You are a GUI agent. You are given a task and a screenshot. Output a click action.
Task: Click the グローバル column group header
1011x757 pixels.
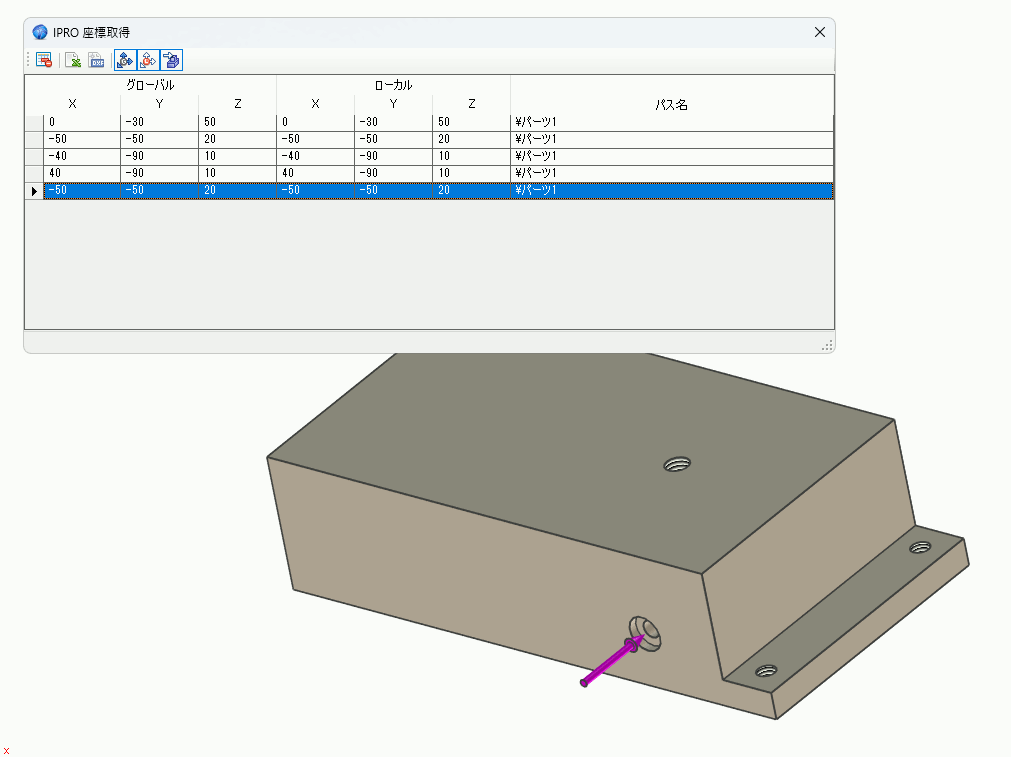tap(150, 85)
